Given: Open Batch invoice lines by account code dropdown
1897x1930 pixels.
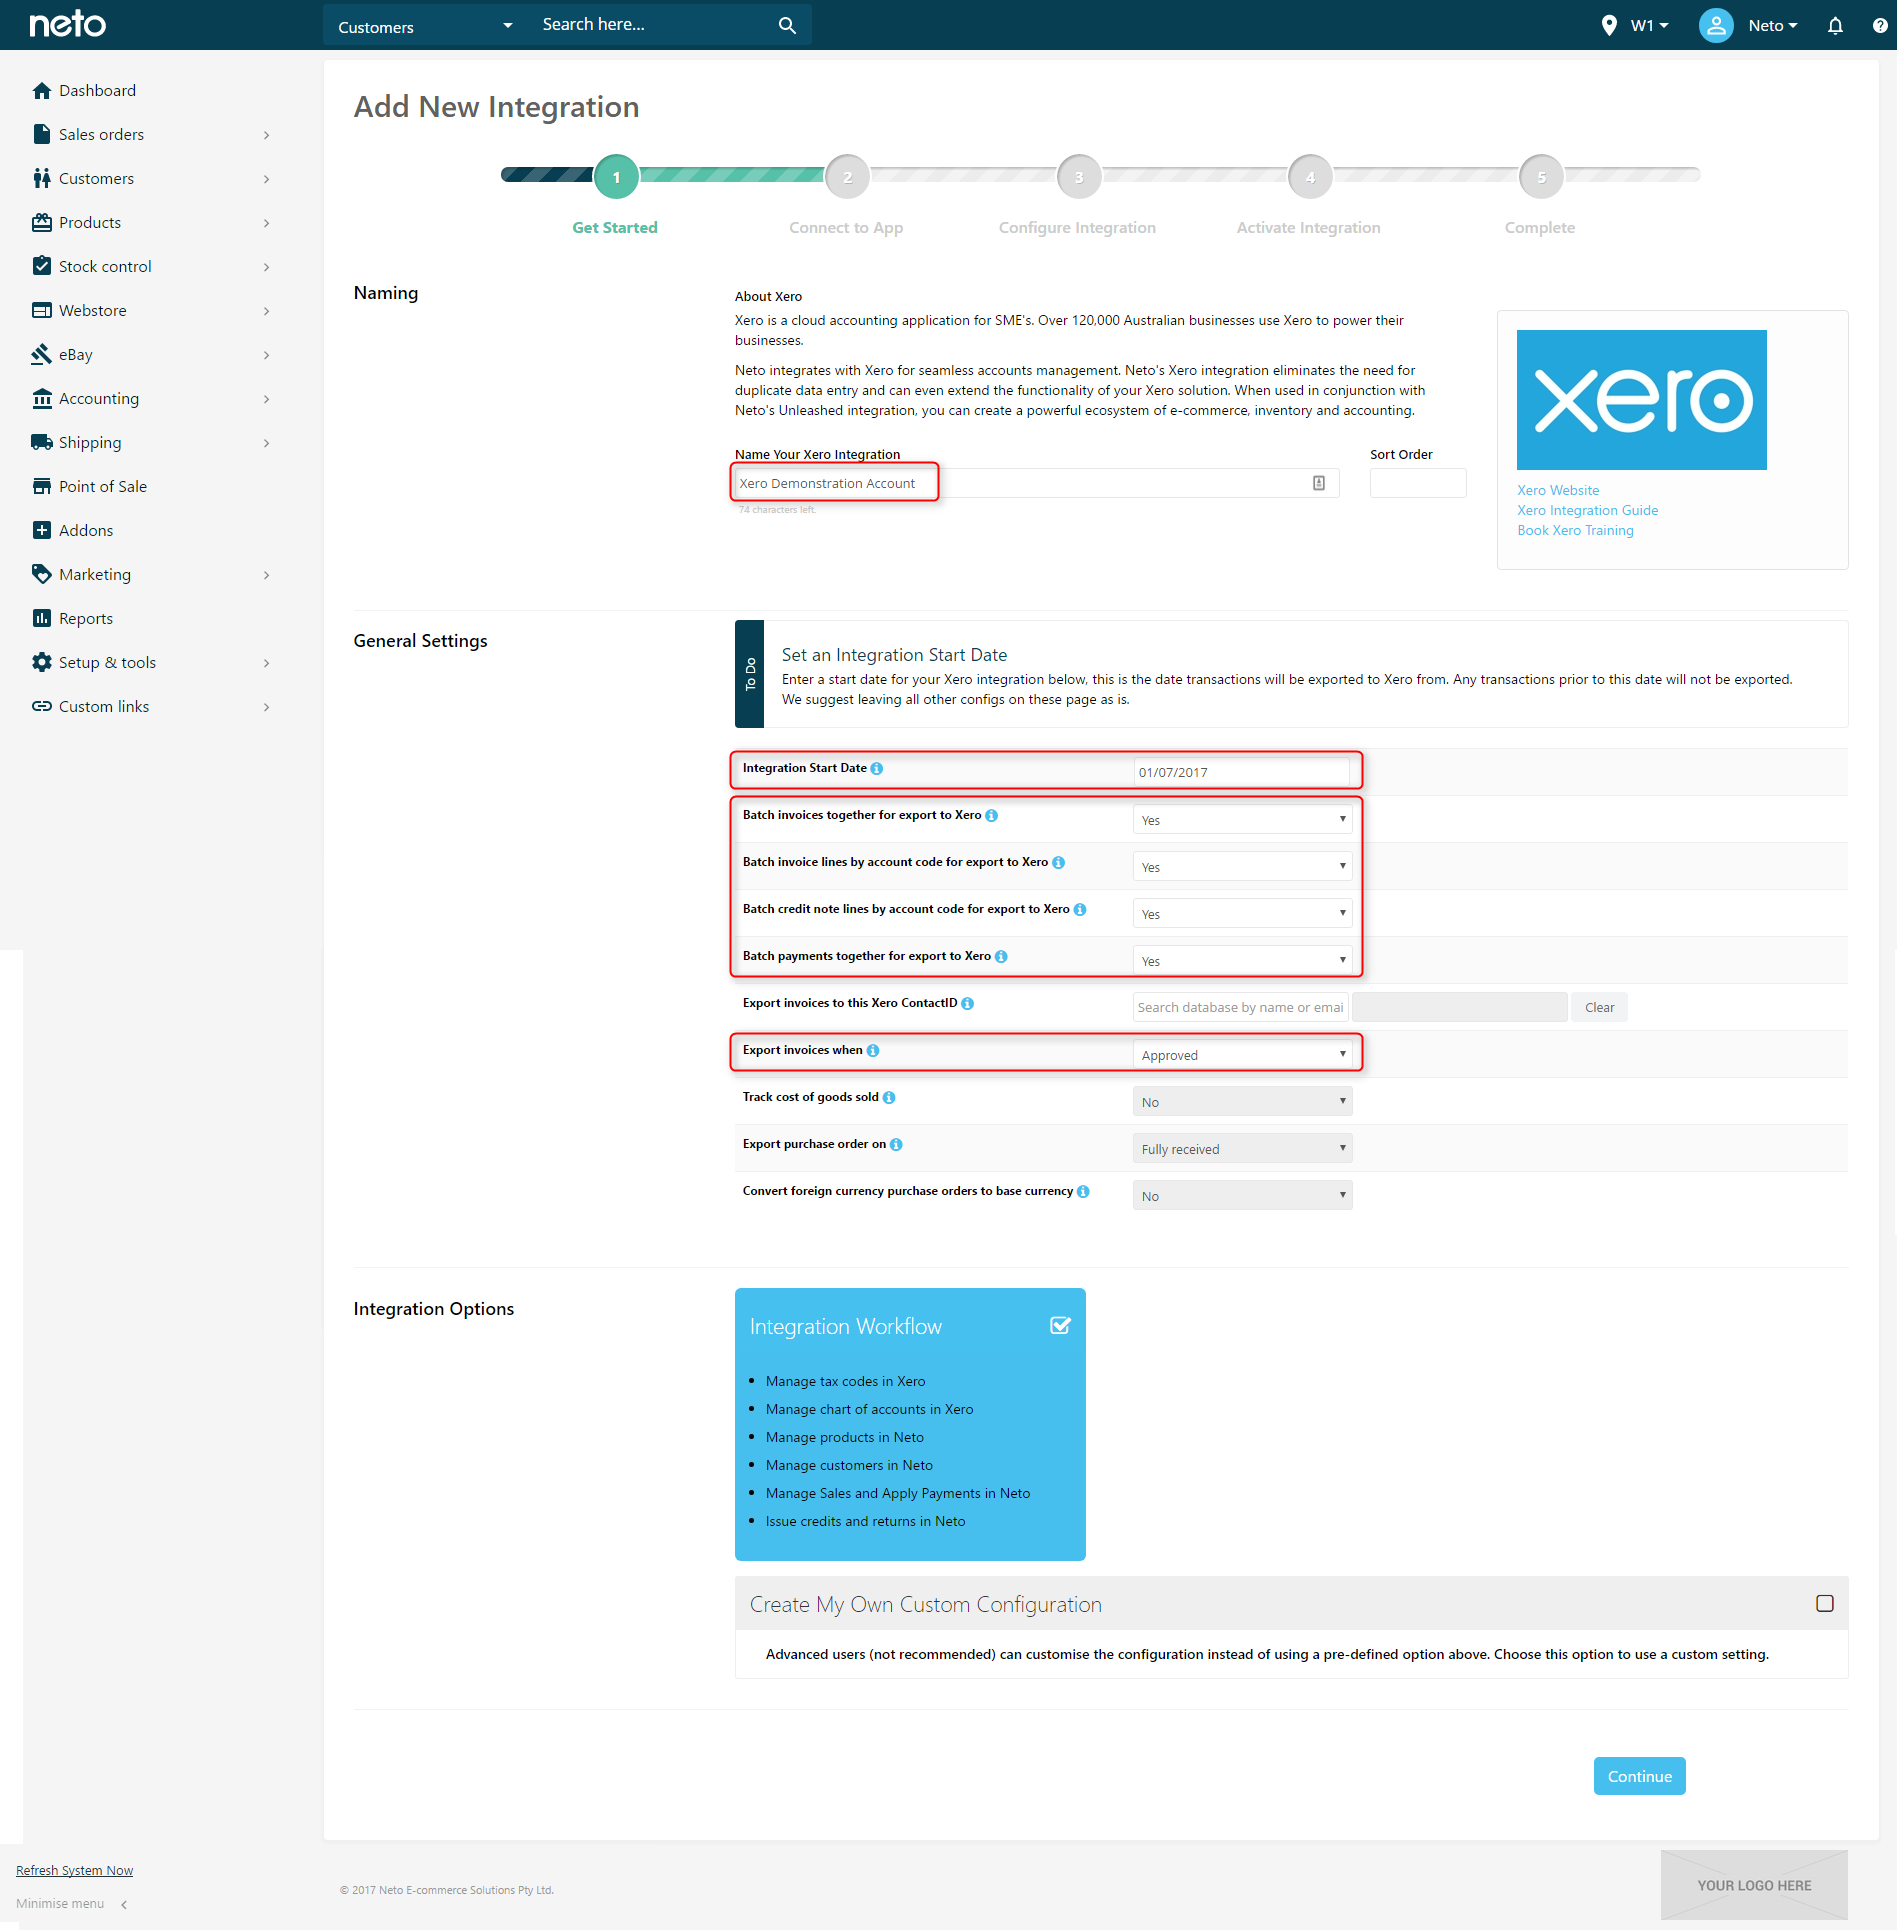Looking at the screenshot, I should pos(1242,866).
